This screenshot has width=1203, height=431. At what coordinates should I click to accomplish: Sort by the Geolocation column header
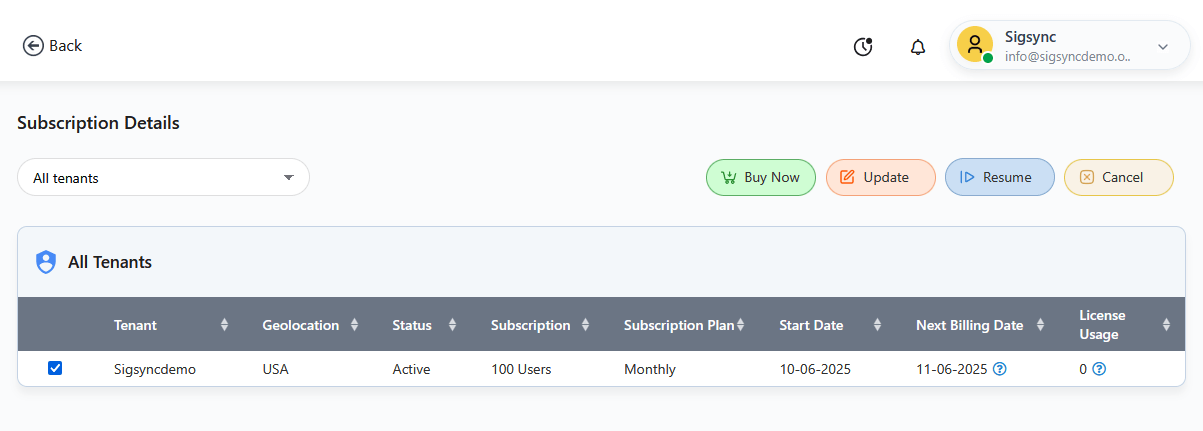[301, 325]
